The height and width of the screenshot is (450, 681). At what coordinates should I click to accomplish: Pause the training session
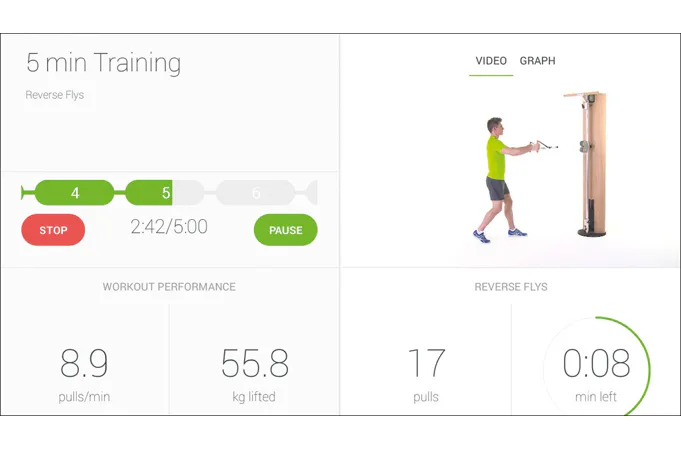(x=285, y=230)
